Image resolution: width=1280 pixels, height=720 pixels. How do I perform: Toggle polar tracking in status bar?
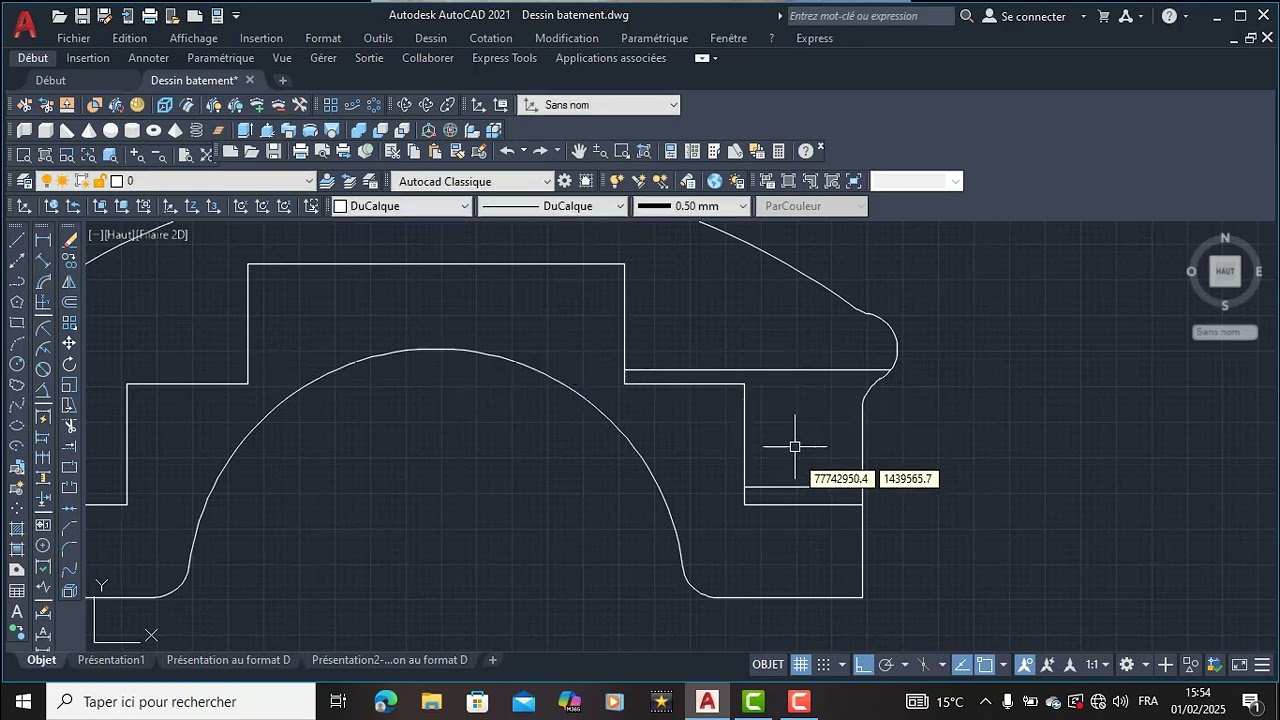point(886,665)
